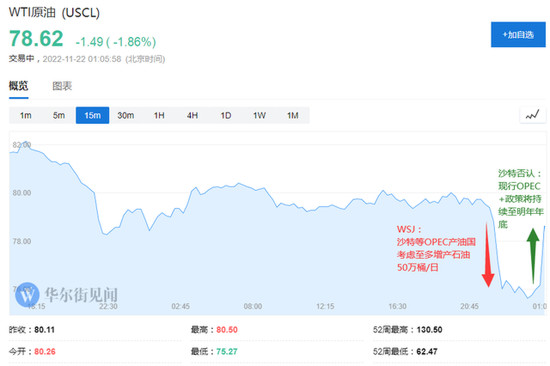Choose the 30m timeframe
550x366 pixels.
tap(126, 115)
